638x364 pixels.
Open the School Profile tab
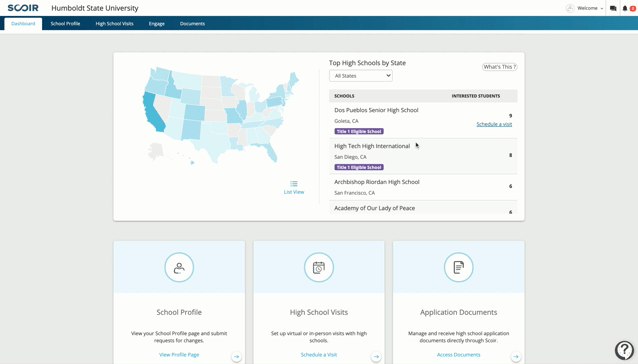click(x=65, y=24)
